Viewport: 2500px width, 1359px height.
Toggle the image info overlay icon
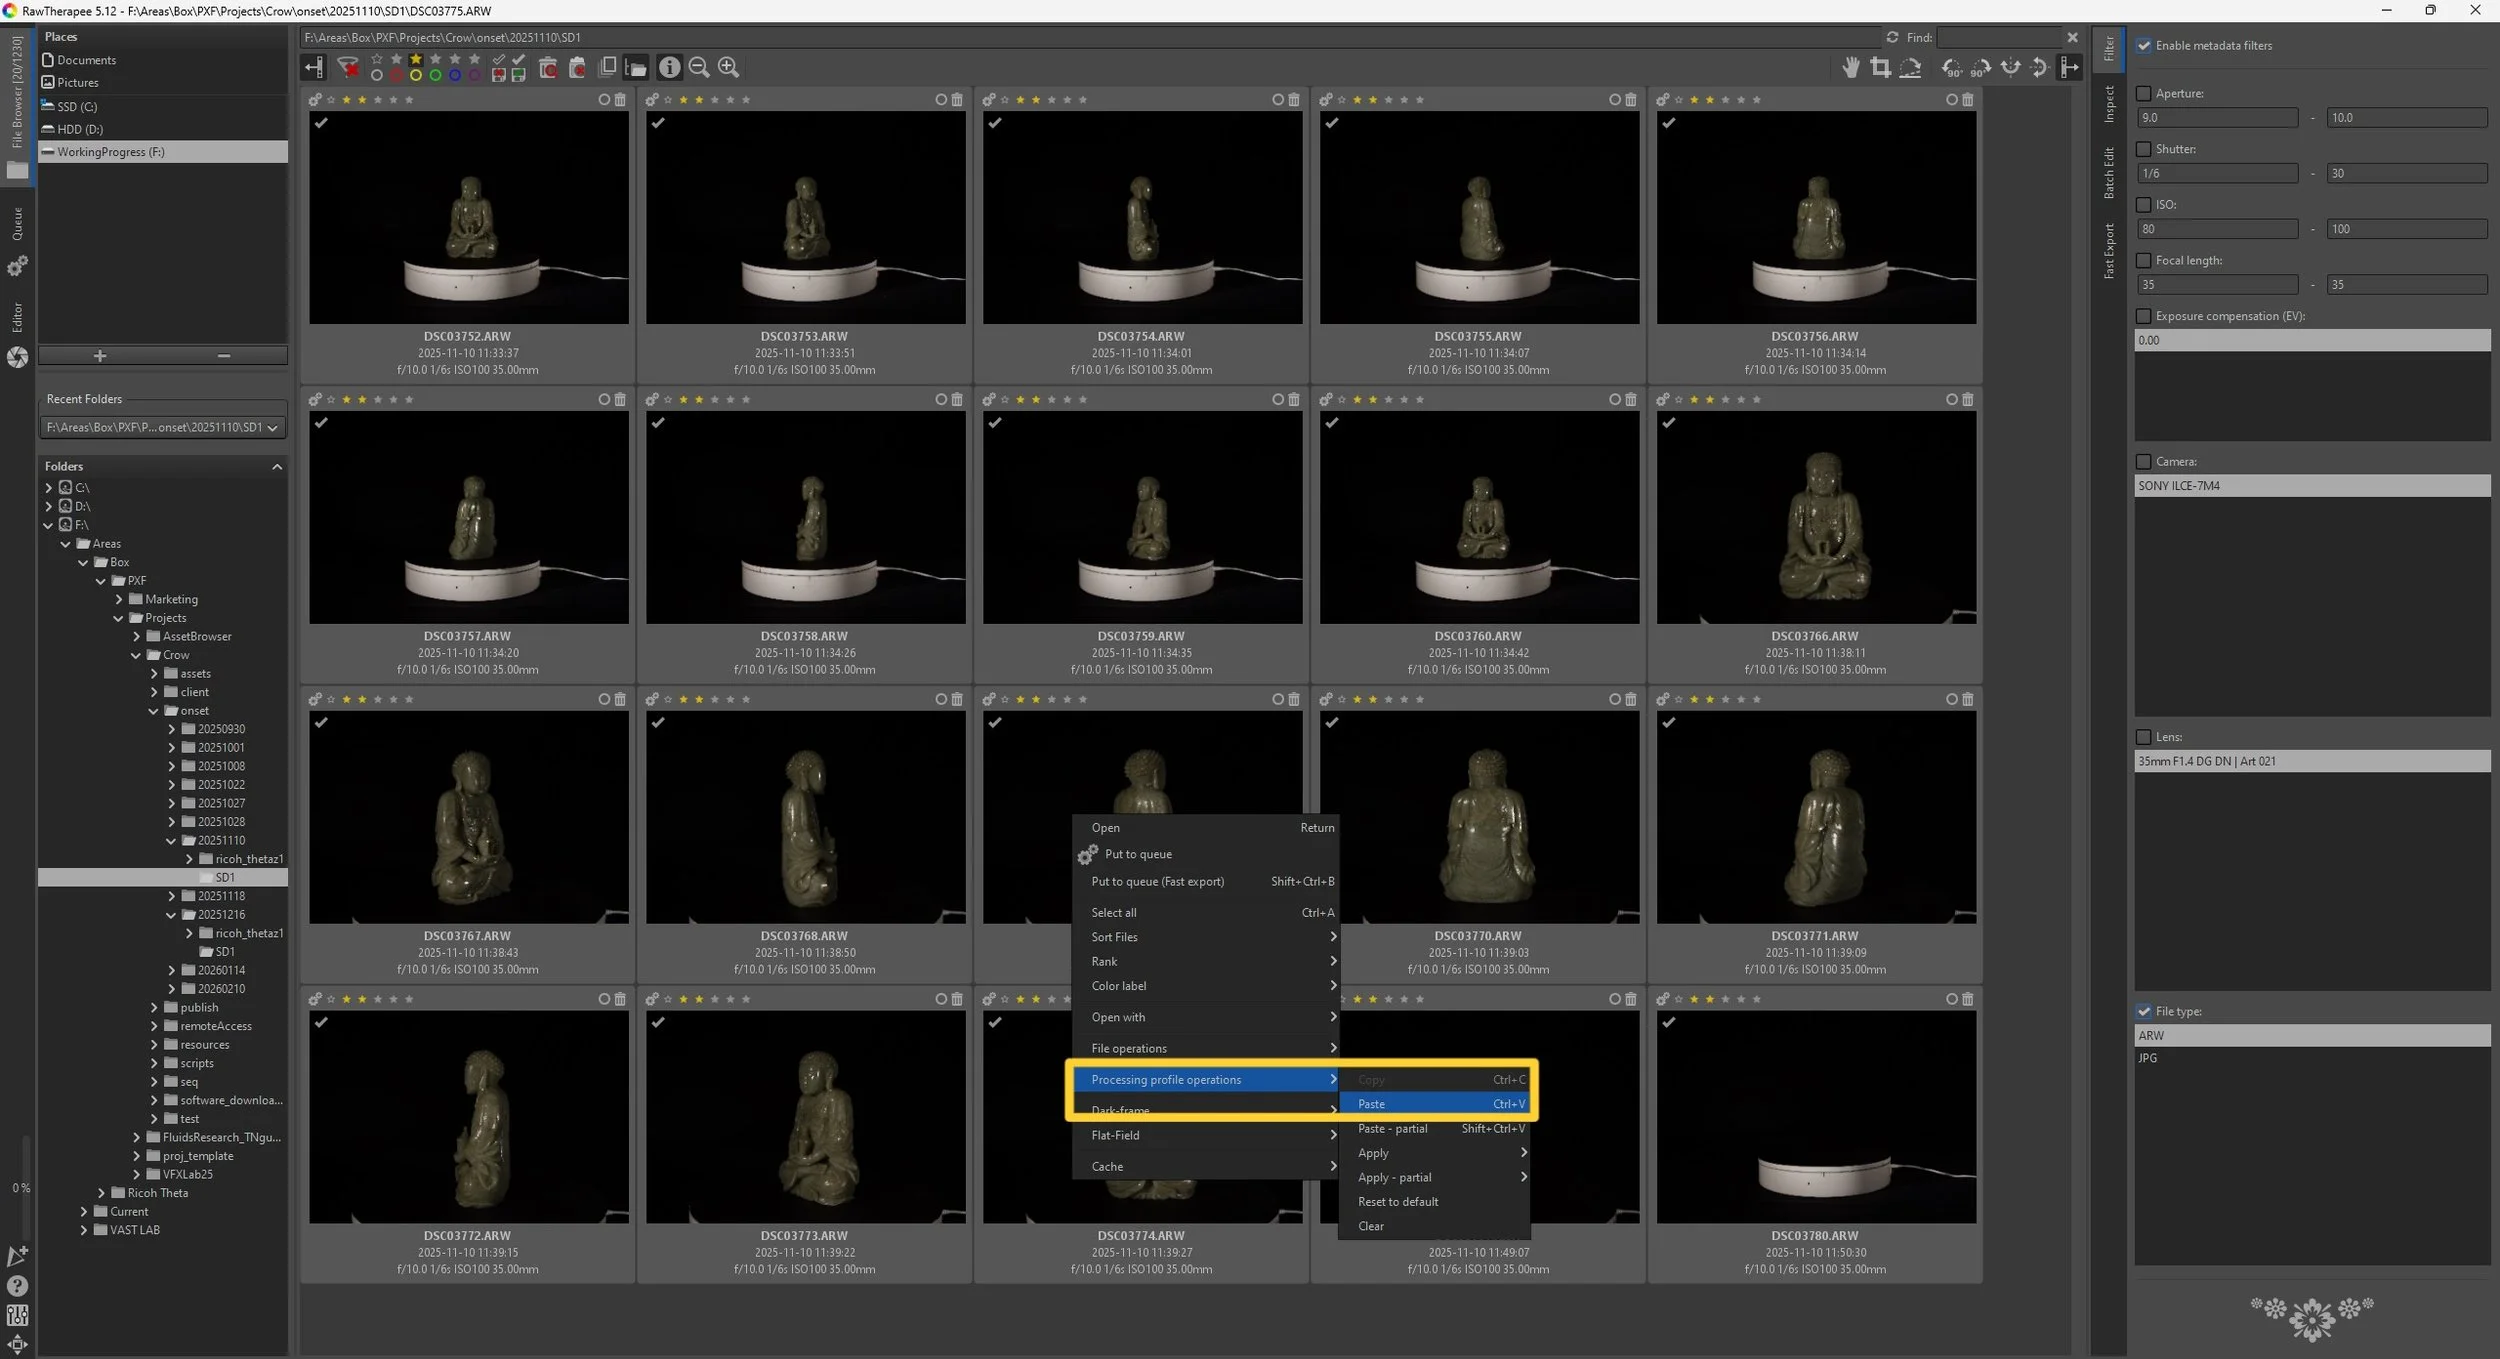(669, 67)
